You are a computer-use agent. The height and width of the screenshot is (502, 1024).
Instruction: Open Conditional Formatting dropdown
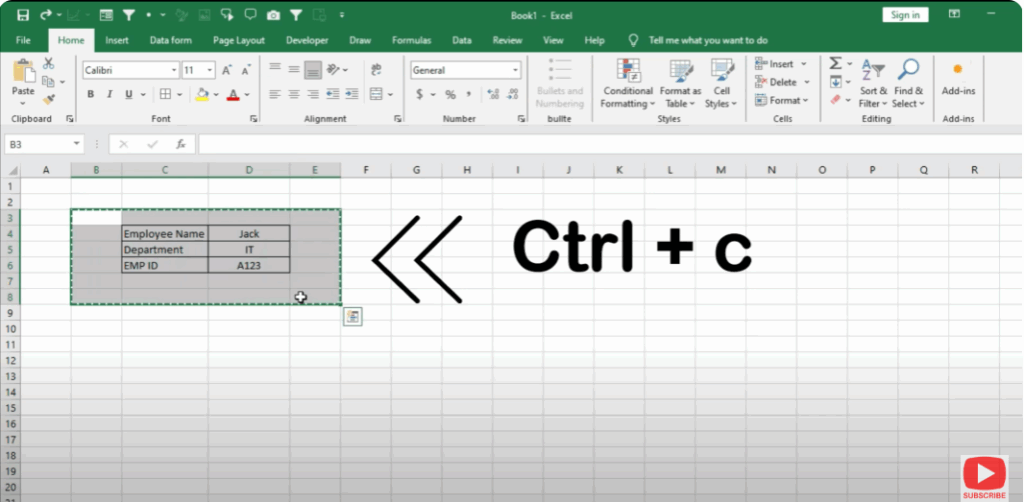pyautogui.click(x=627, y=84)
